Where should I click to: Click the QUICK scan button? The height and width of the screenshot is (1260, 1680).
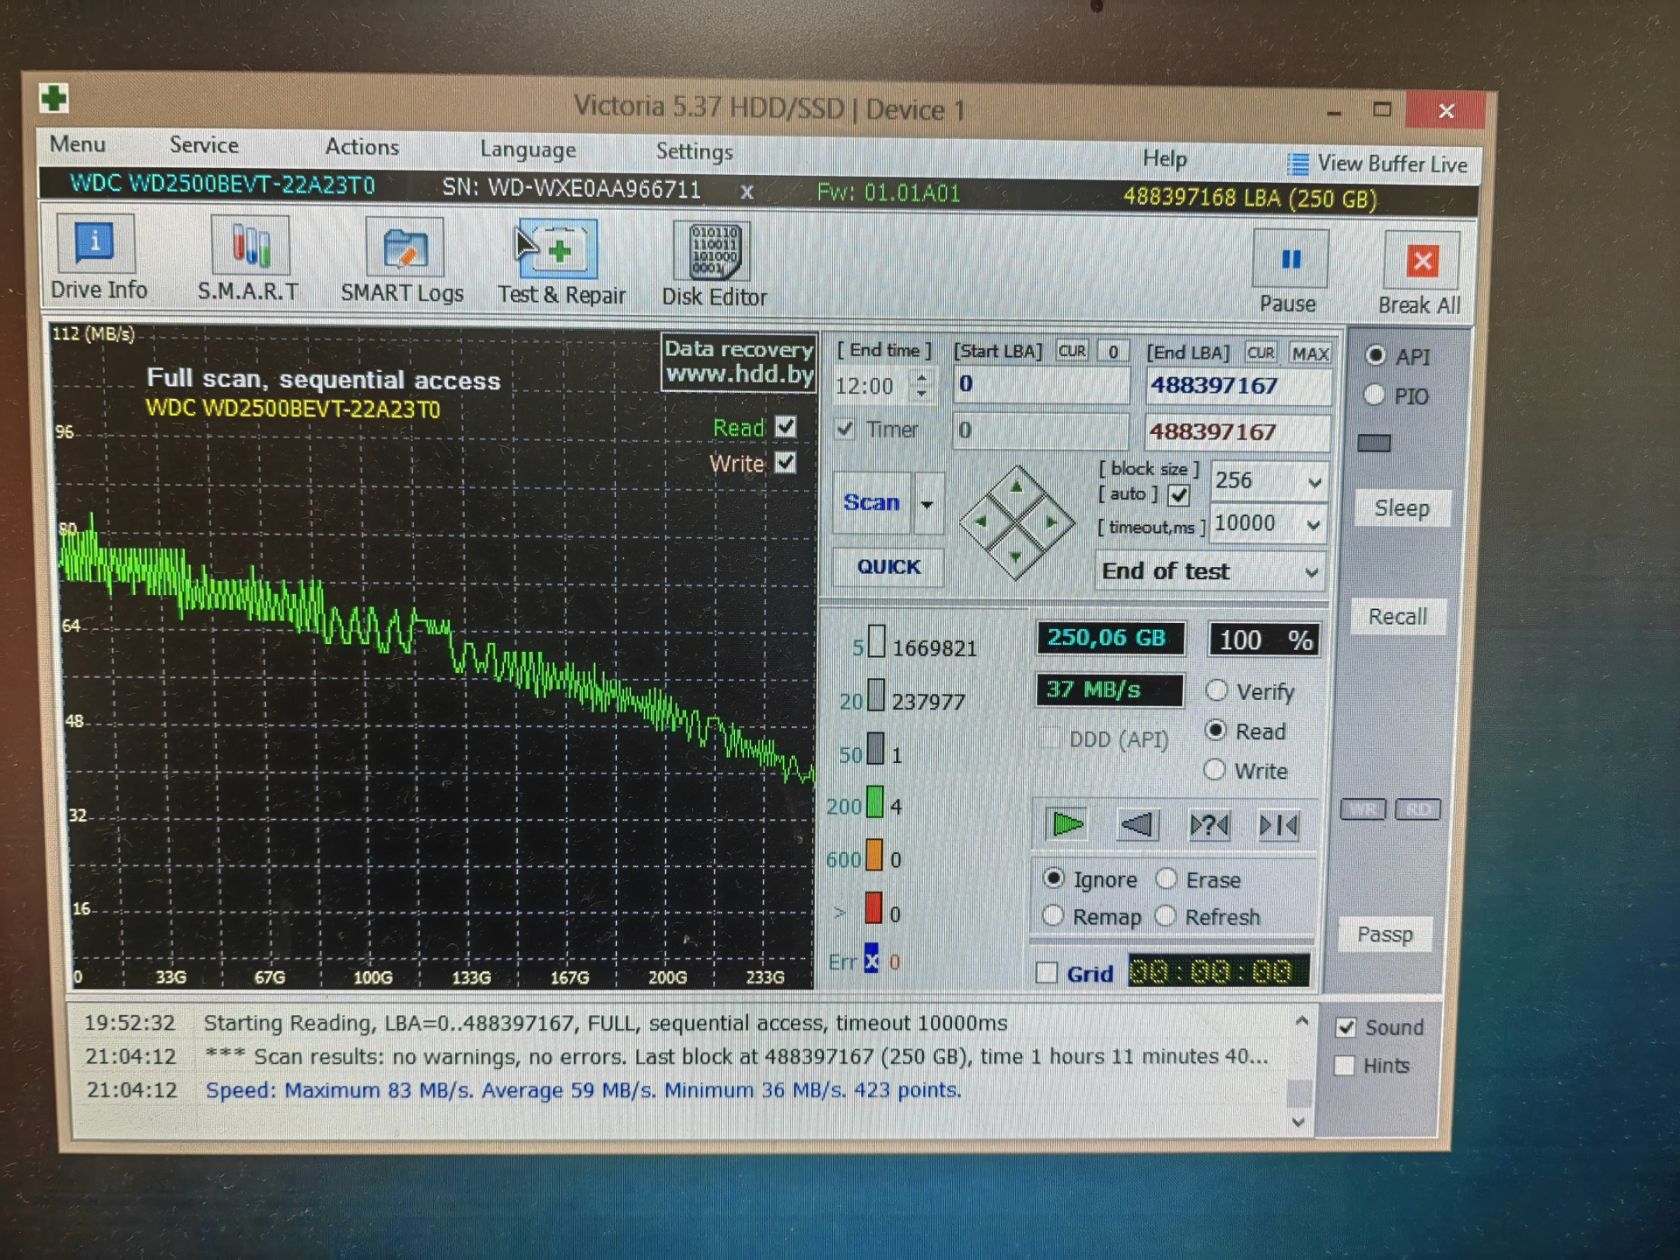888,567
